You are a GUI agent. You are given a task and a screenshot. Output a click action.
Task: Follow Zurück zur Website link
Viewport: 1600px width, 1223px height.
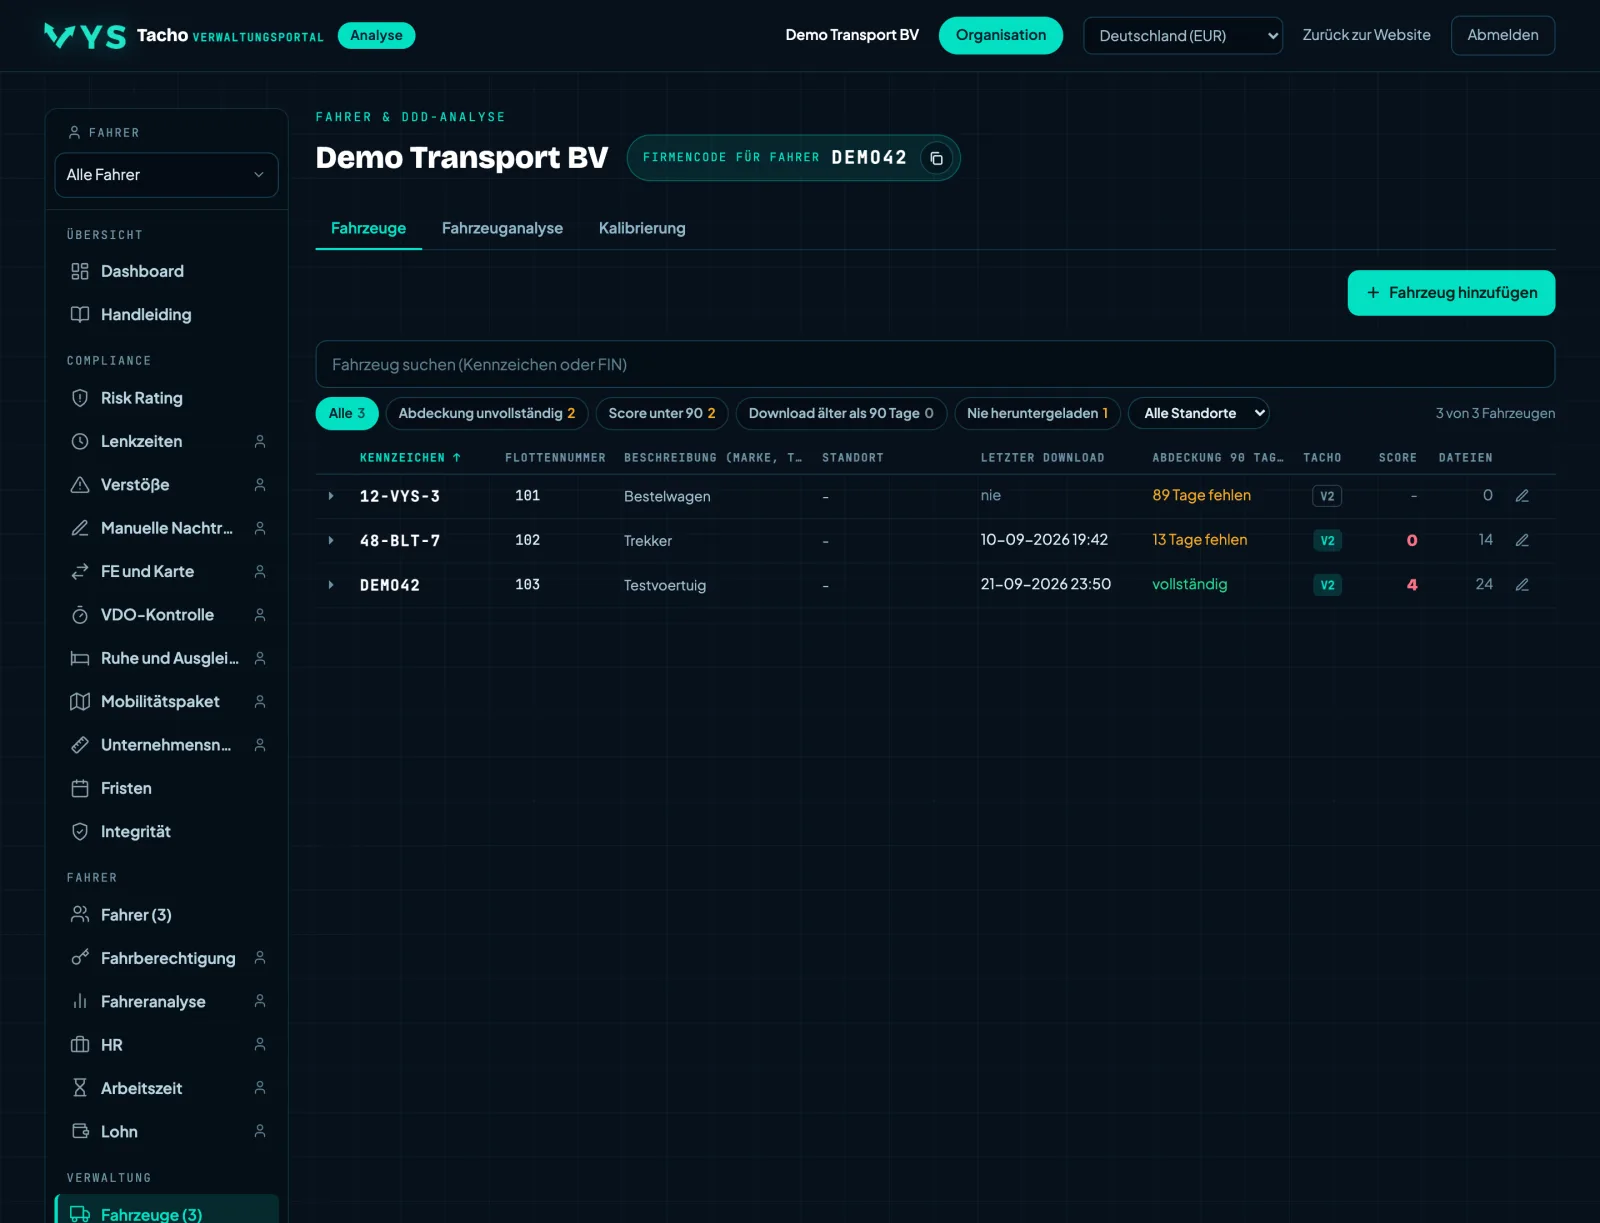point(1366,35)
